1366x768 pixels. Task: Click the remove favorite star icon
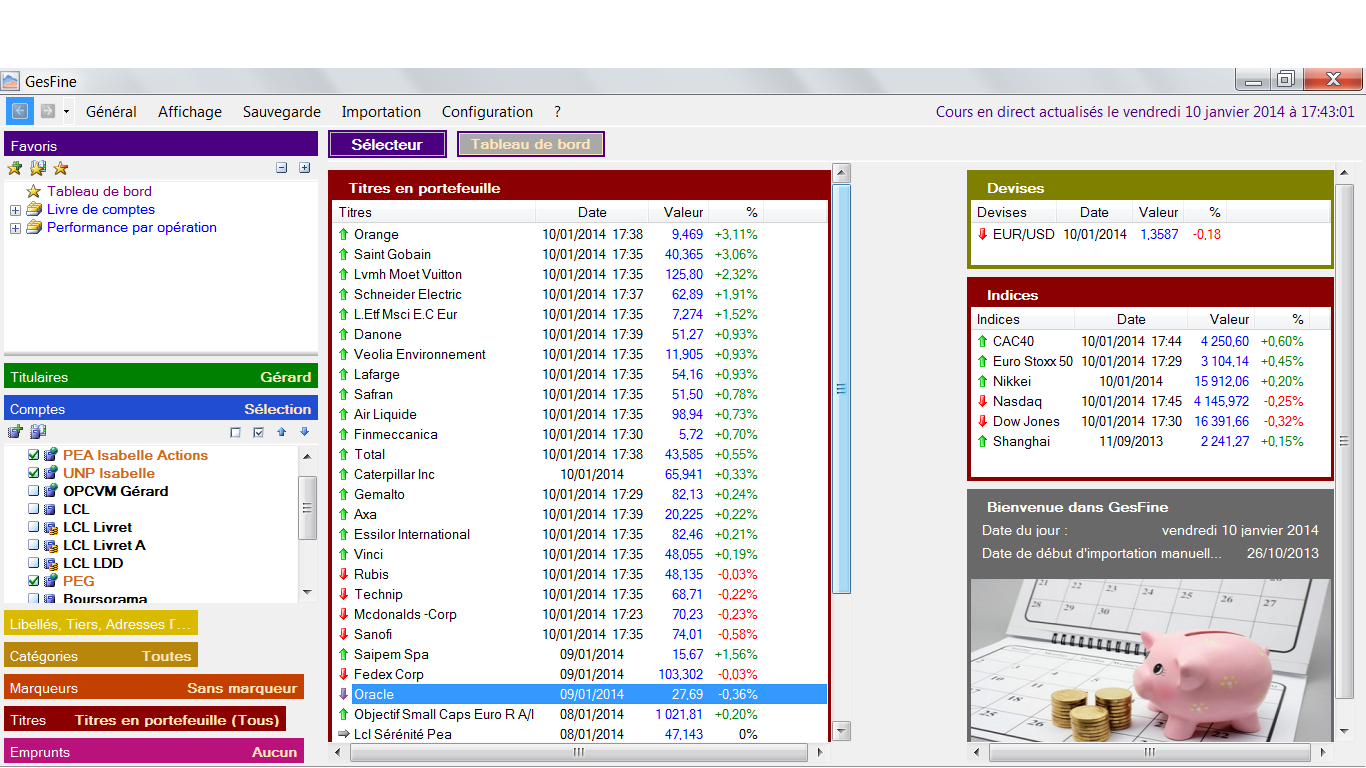61,168
